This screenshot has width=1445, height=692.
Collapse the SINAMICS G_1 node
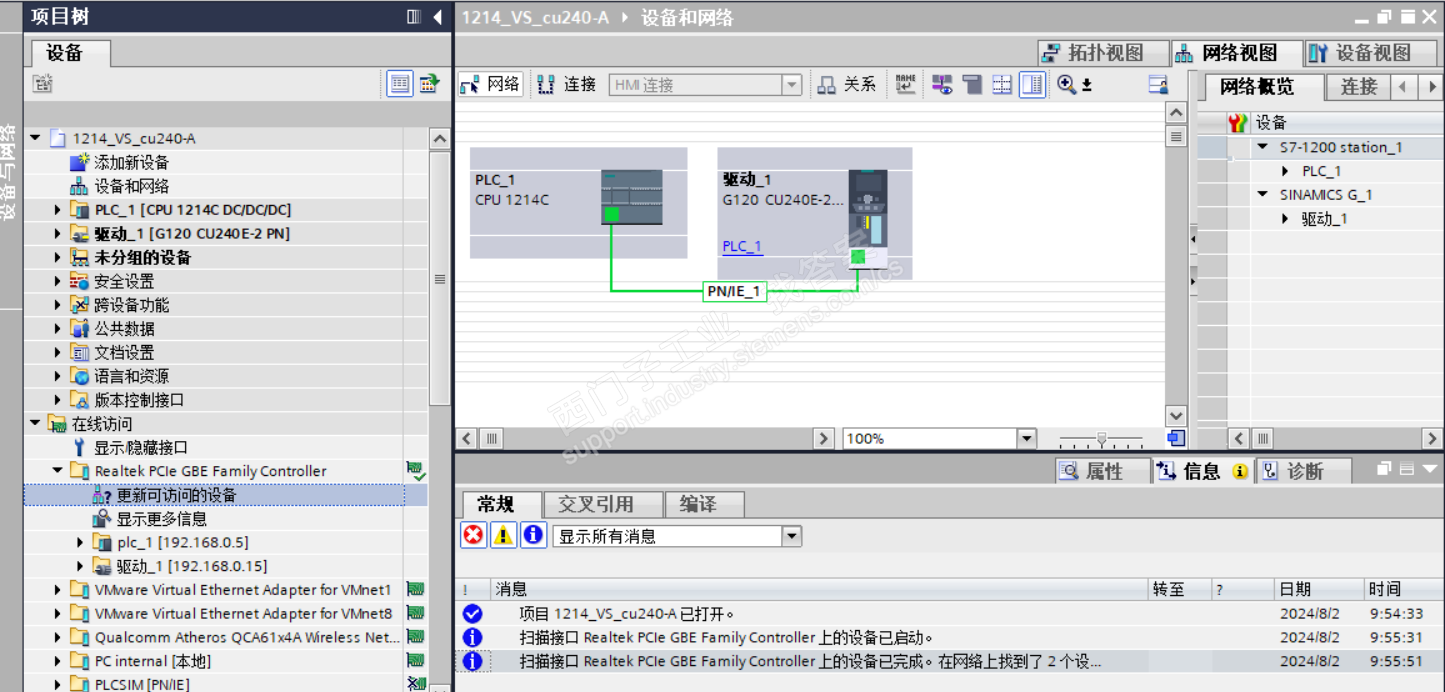coord(1264,195)
